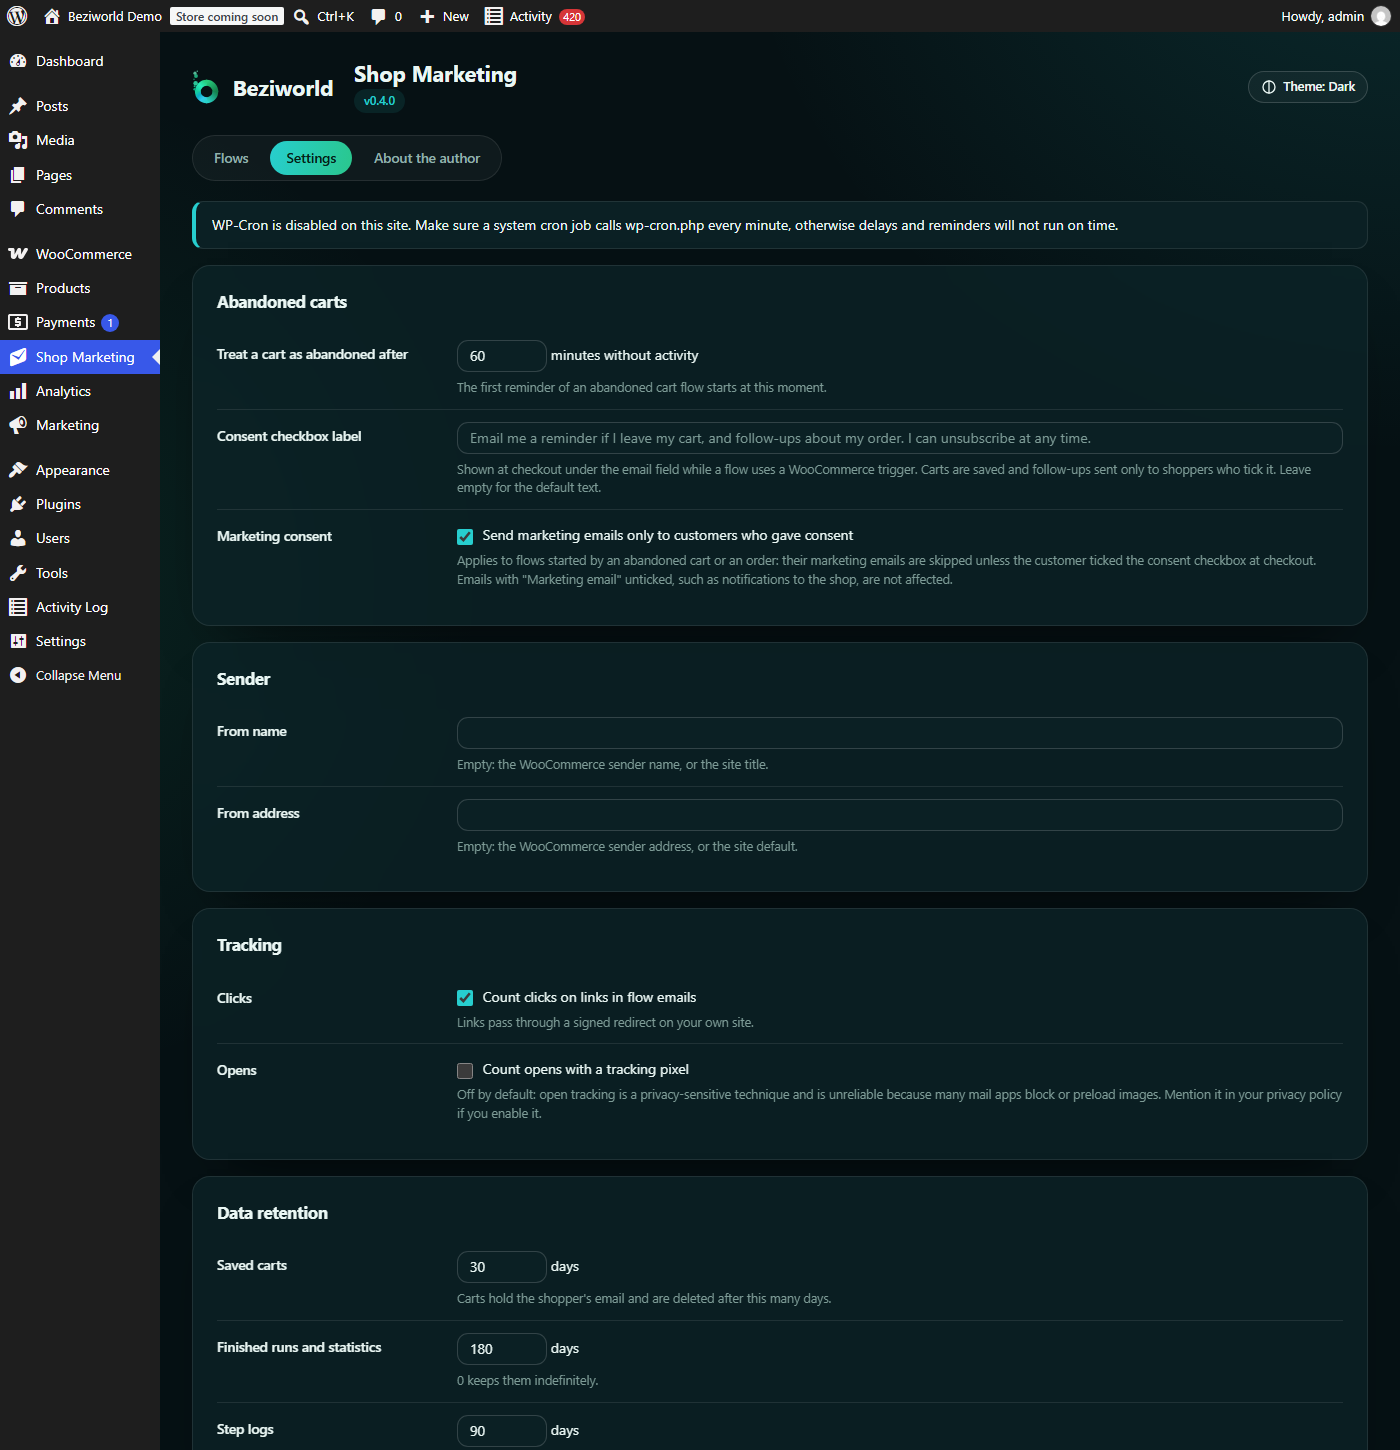Click the Consent checkbox label text field
Viewport: 1400px width, 1450px height.
[900, 438]
